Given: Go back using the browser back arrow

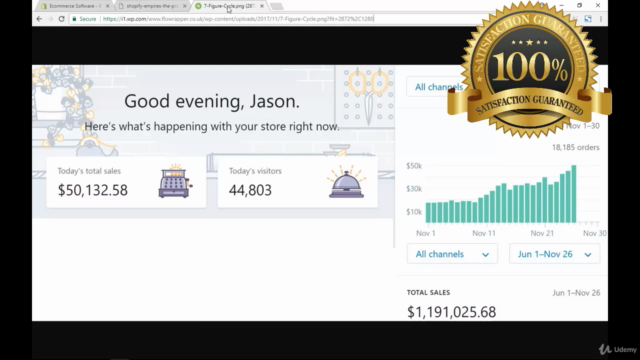Looking at the screenshot, I should (39, 19).
